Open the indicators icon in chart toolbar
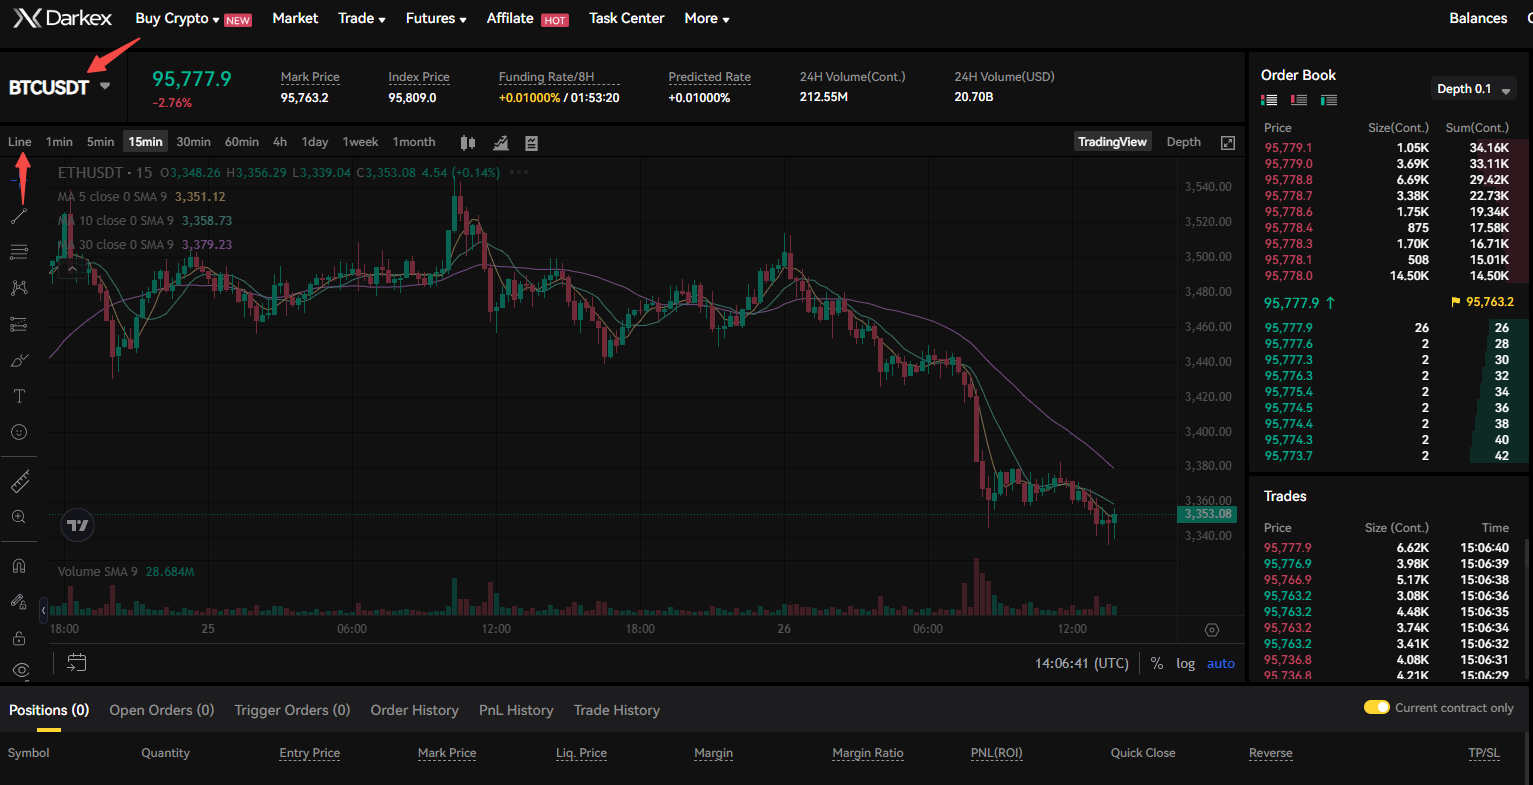The height and width of the screenshot is (785, 1533). (x=501, y=143)
